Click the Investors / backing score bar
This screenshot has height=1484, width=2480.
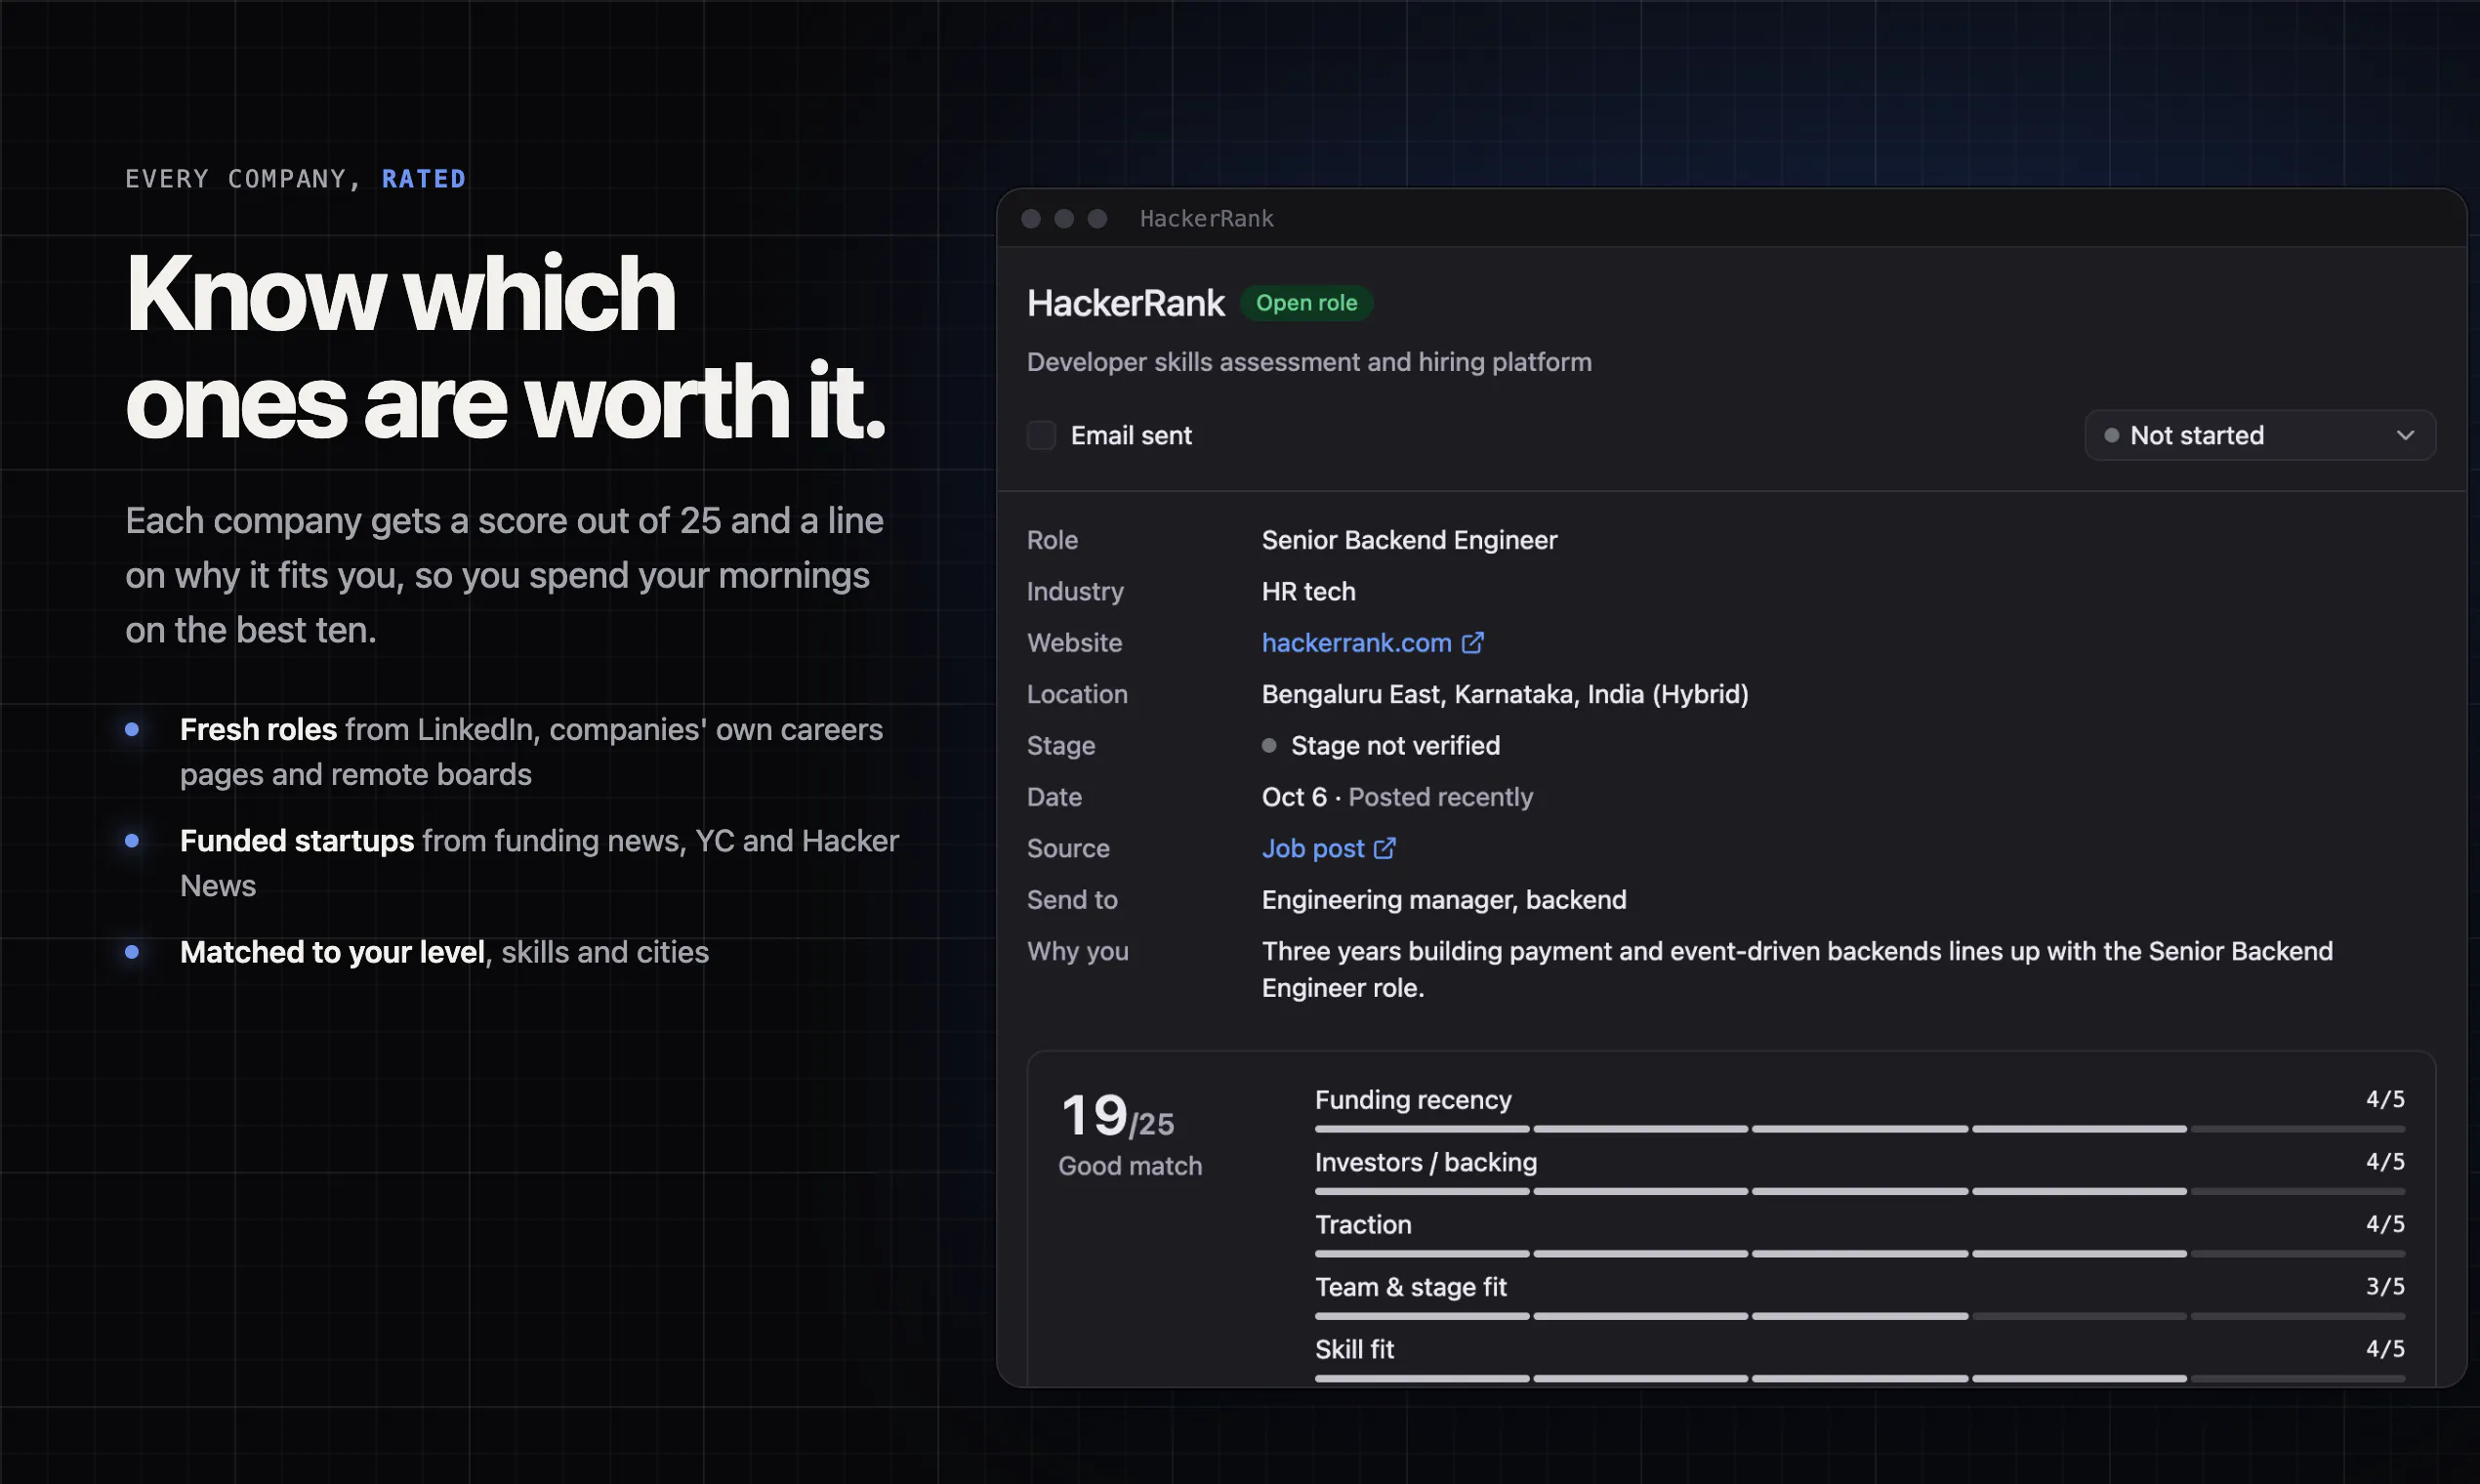click(x=1859, y=1191)
